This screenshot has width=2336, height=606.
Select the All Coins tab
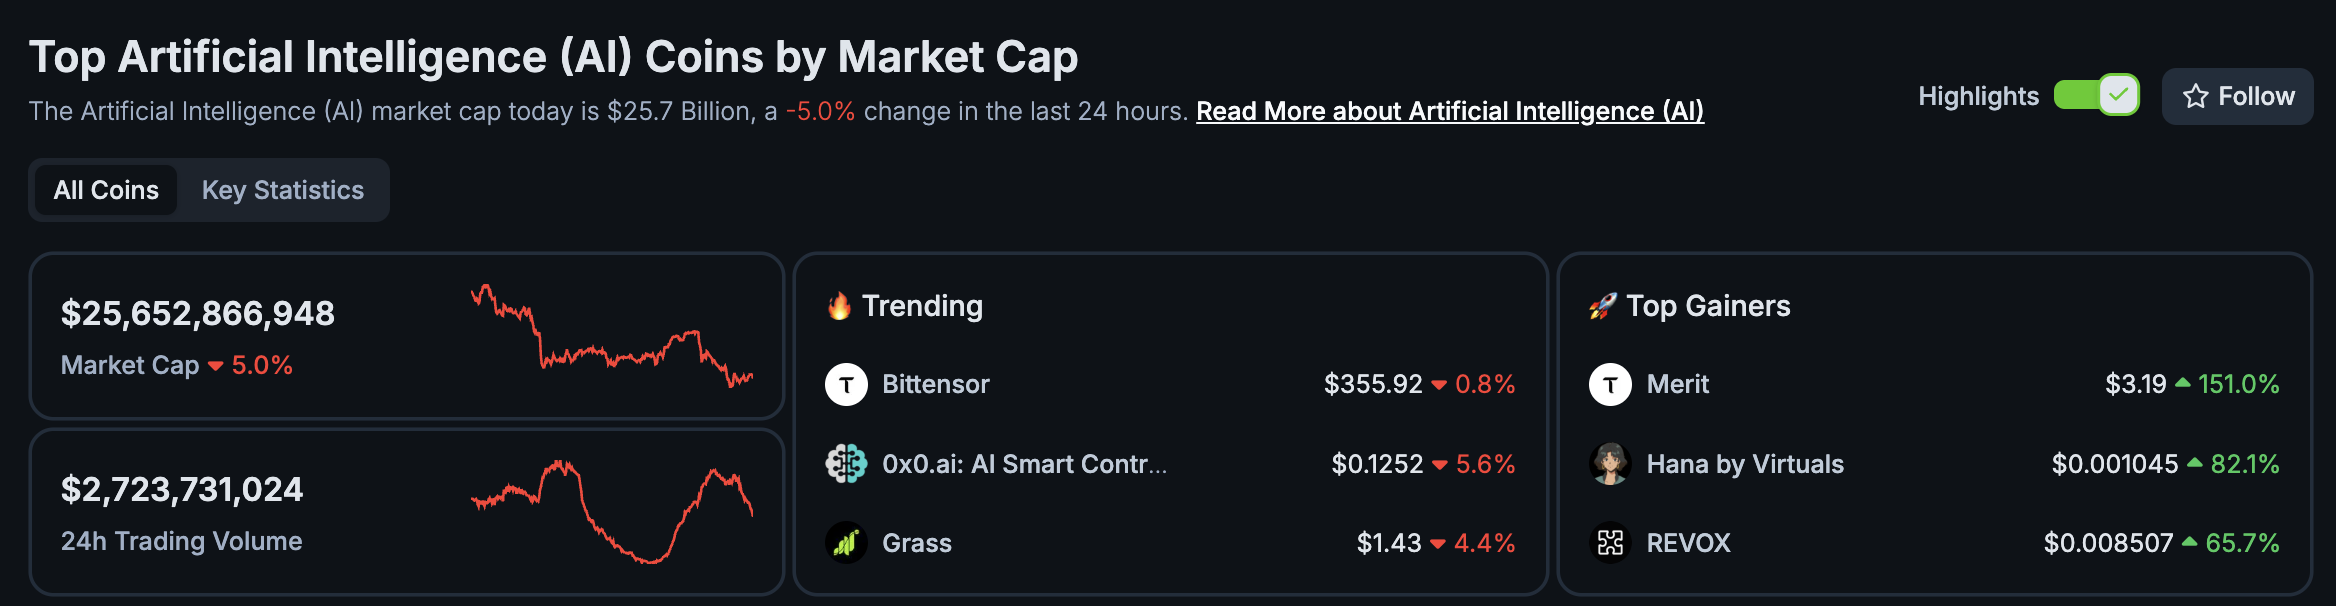point(106,190)
